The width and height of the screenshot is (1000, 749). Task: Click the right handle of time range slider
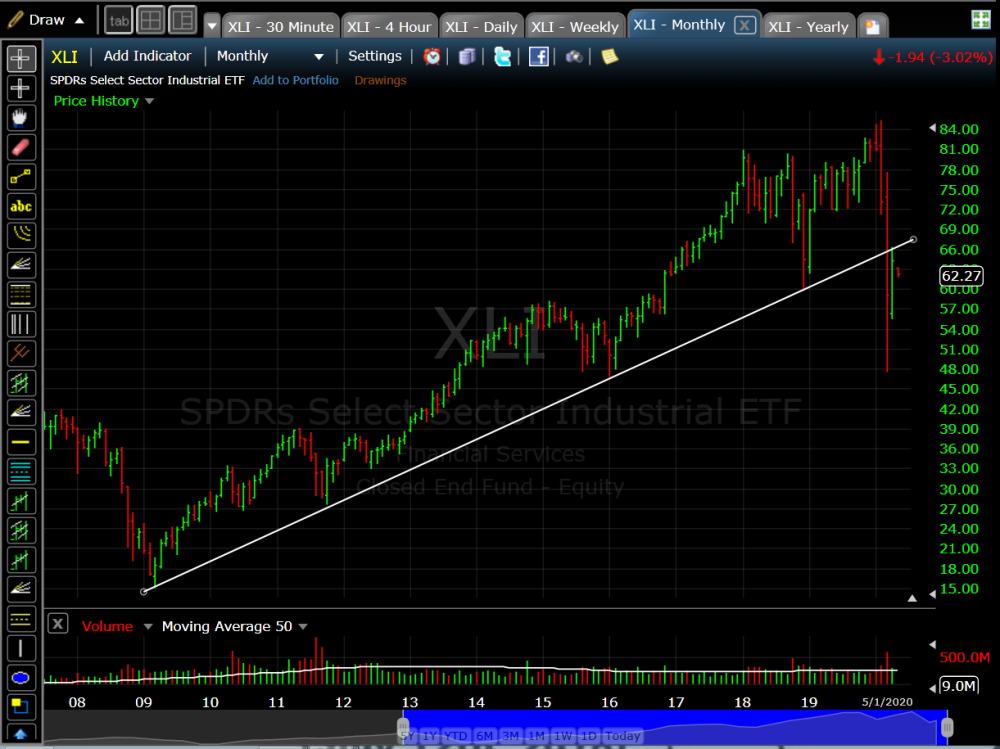947,726
